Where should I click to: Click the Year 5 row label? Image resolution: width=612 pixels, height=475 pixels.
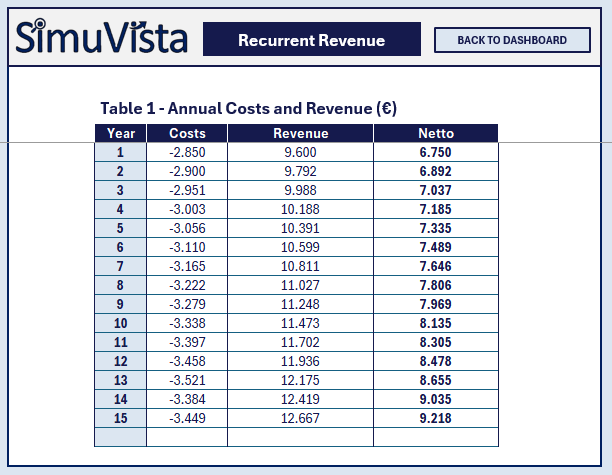120,228
